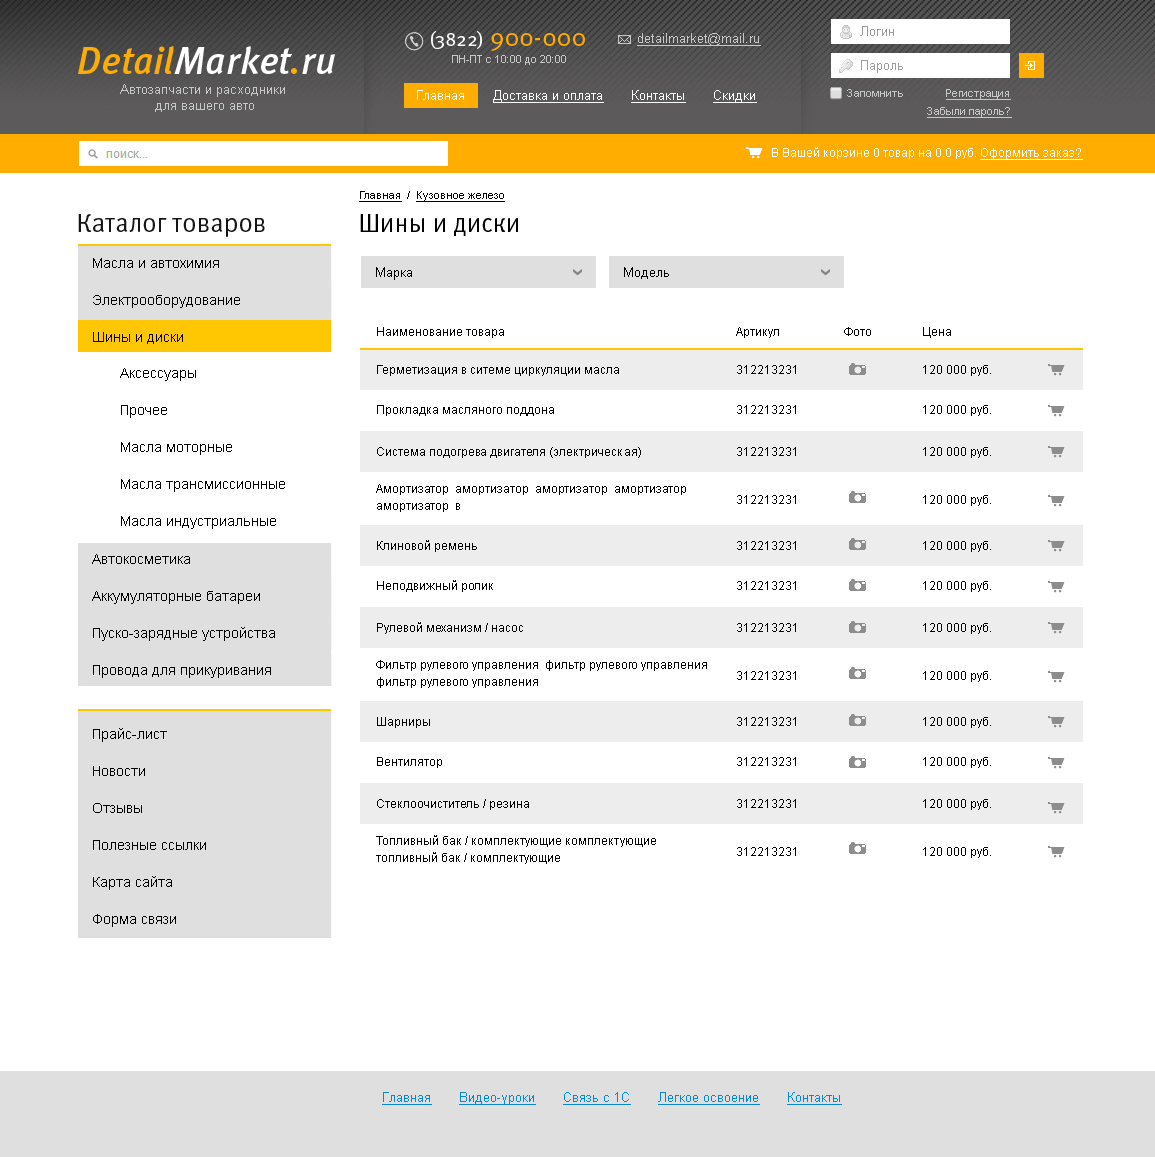Click the camera icon next to 'Вентилятор'
Screen dimensions: 1155x1157
[x=857, y=762]
